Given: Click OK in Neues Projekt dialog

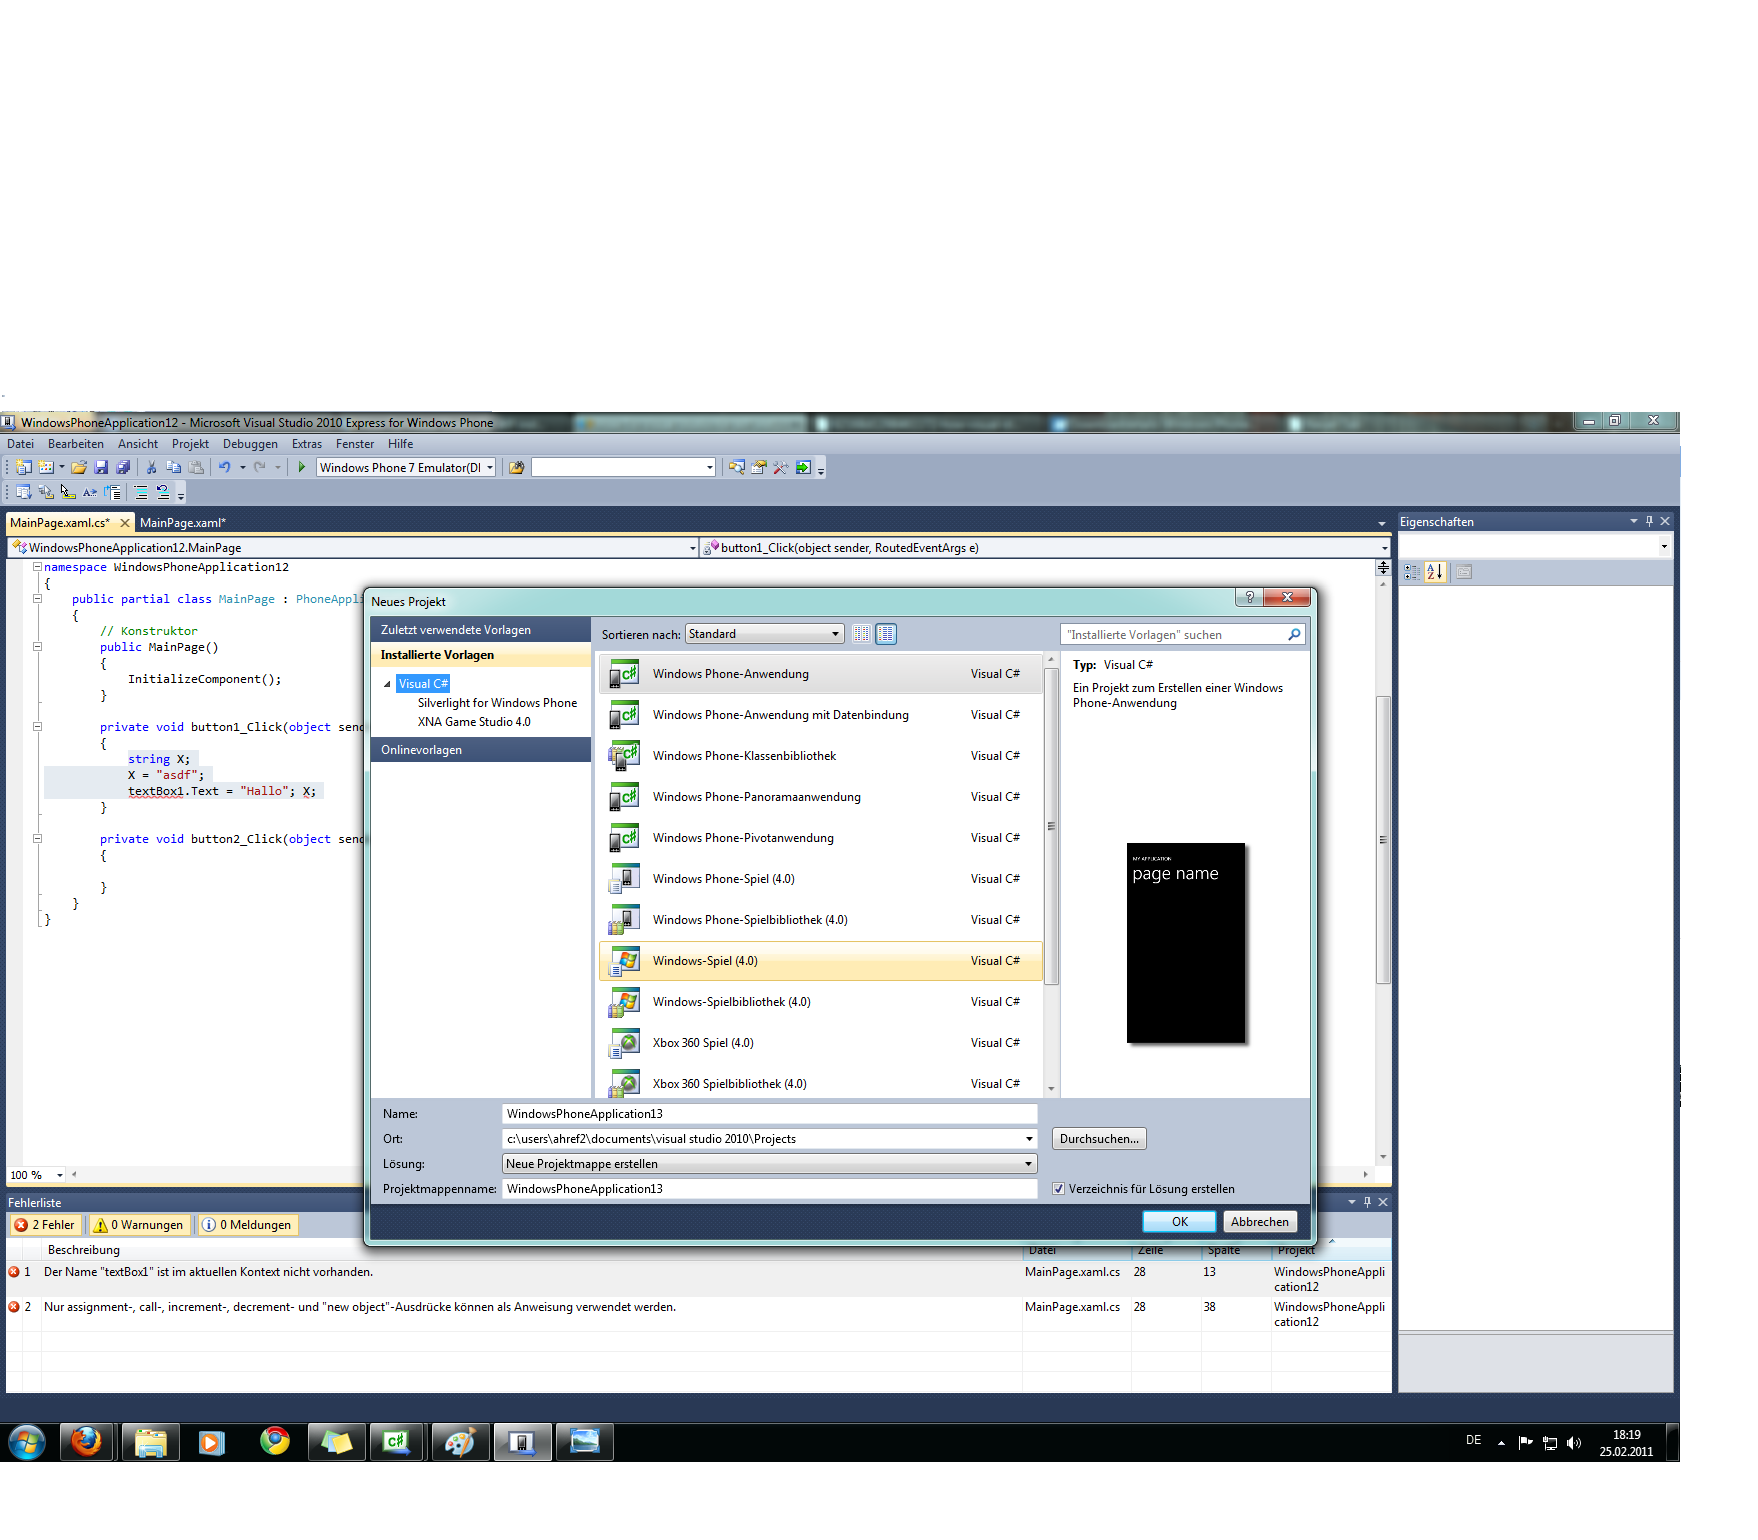Looking at the screenshot, I should (x=1180, y=1222).
